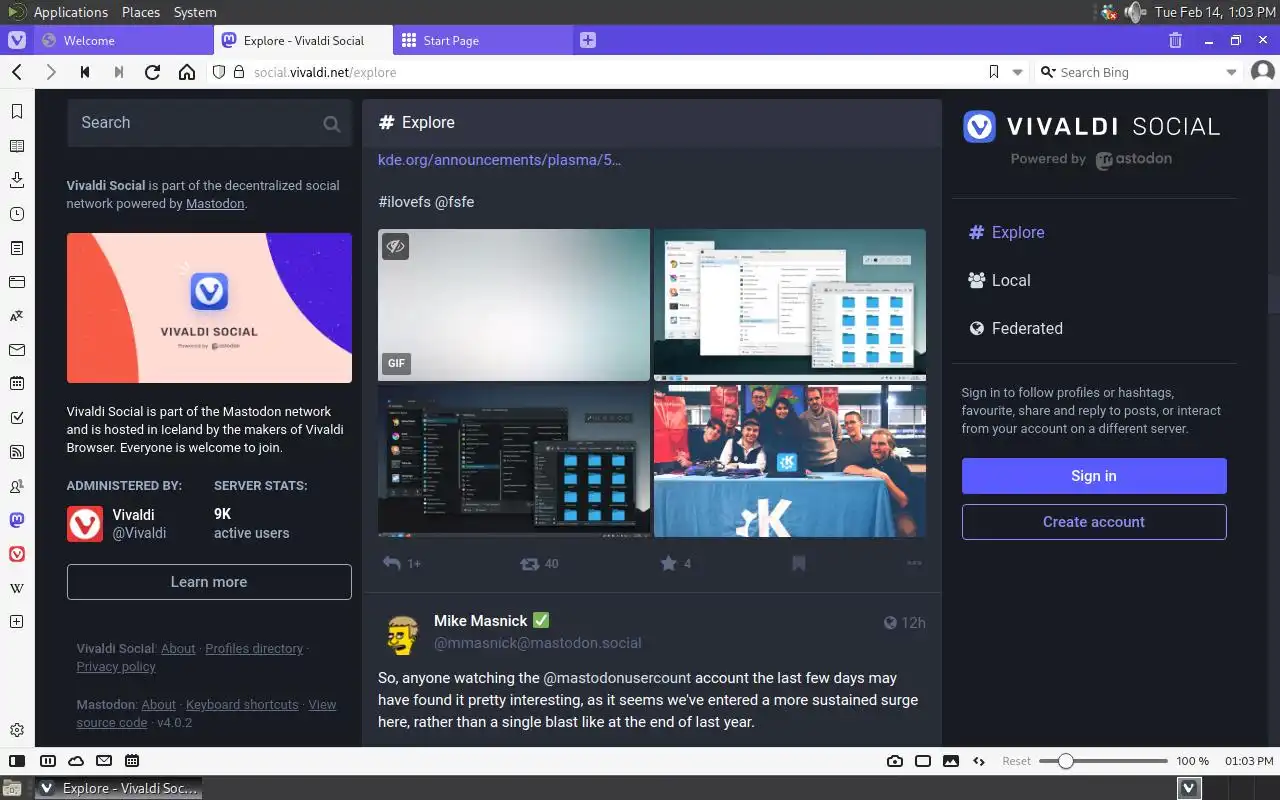Open the Applications menu

(x=70, y=12)
